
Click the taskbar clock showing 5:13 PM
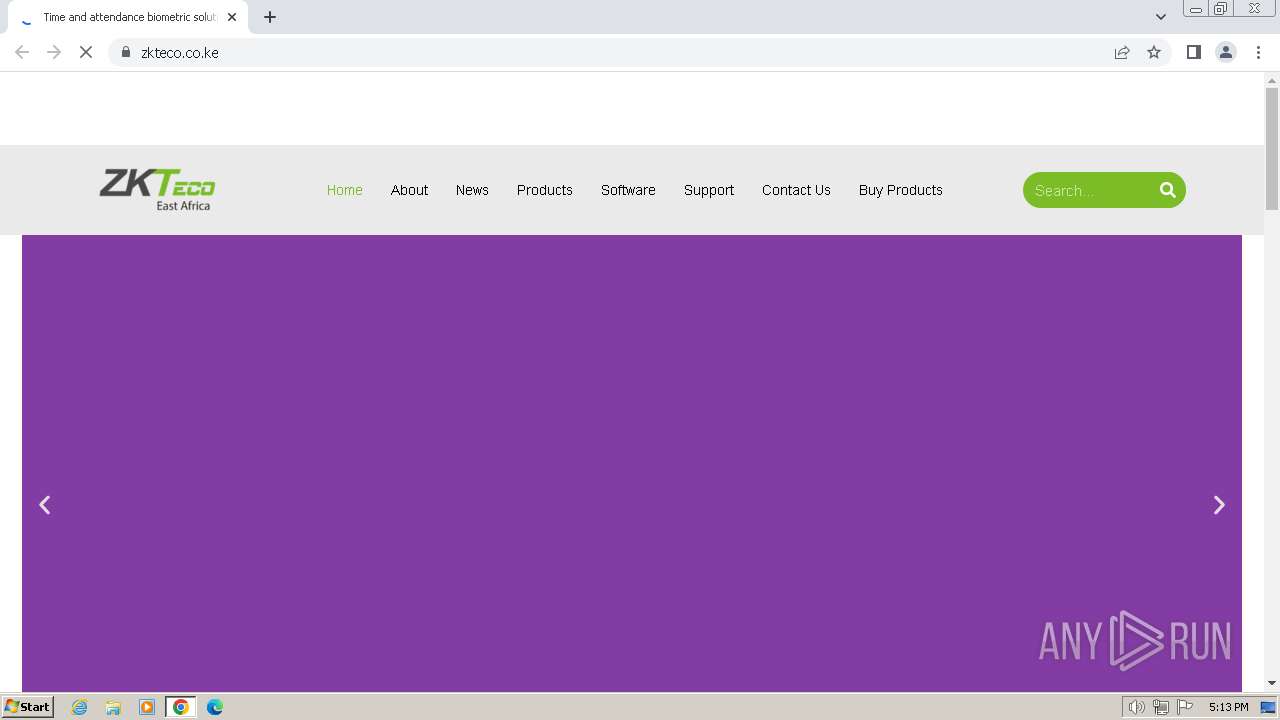1228,707
